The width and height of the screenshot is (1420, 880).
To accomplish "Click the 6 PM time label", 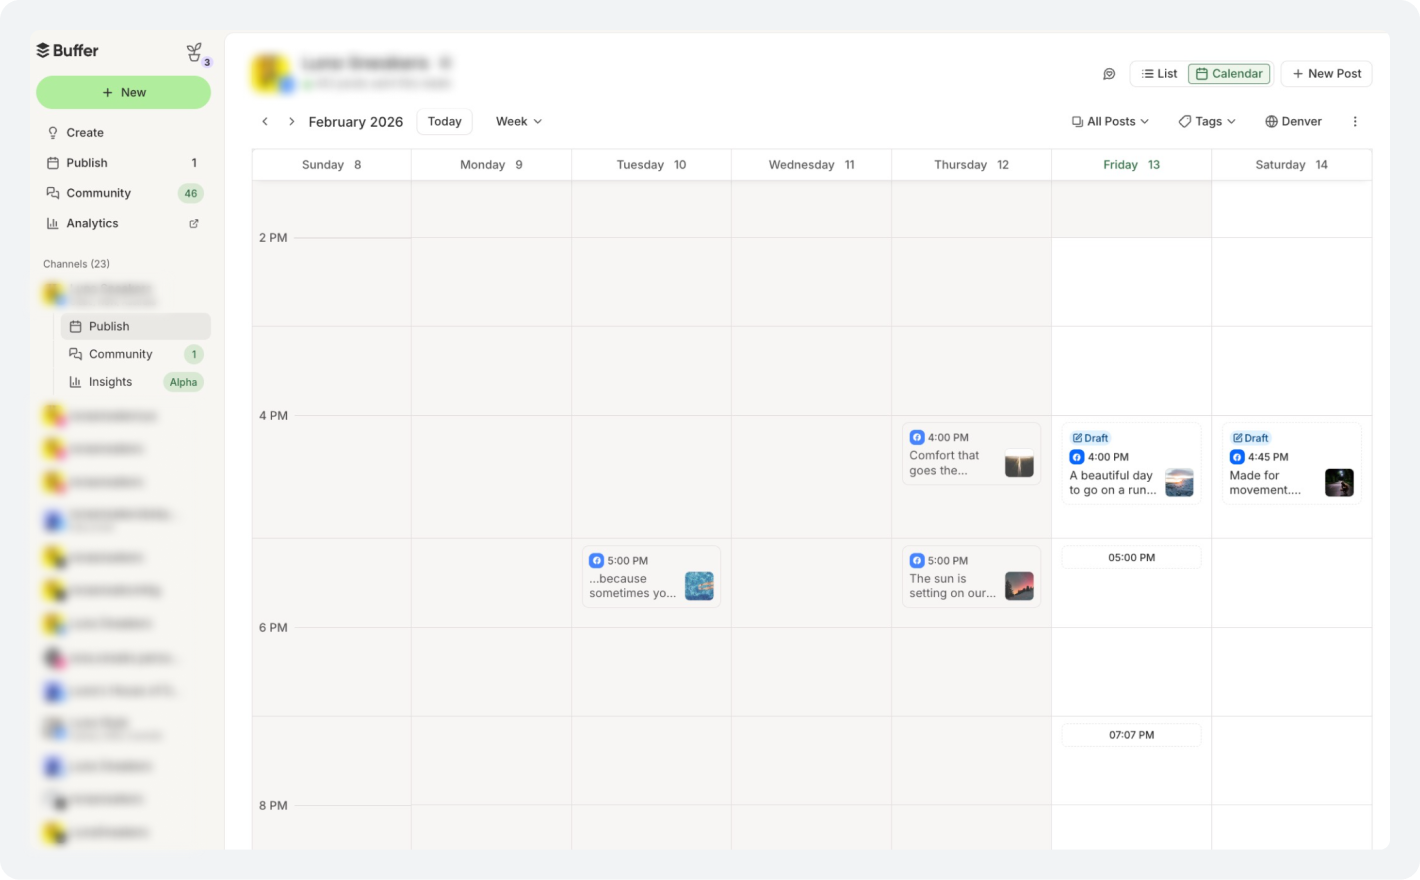I will click(x=273, y=628).
